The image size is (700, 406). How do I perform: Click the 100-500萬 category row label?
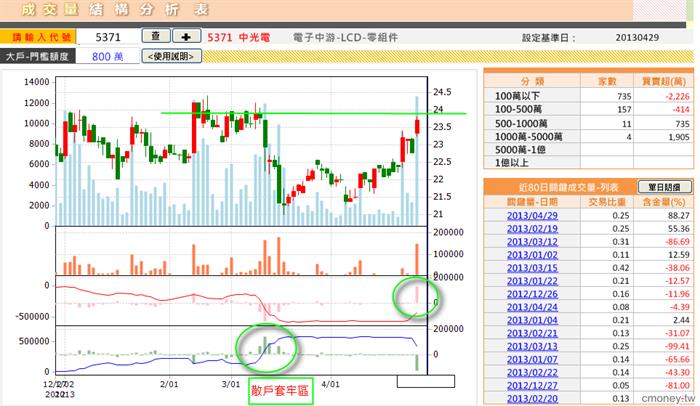[x=518, y=109]
